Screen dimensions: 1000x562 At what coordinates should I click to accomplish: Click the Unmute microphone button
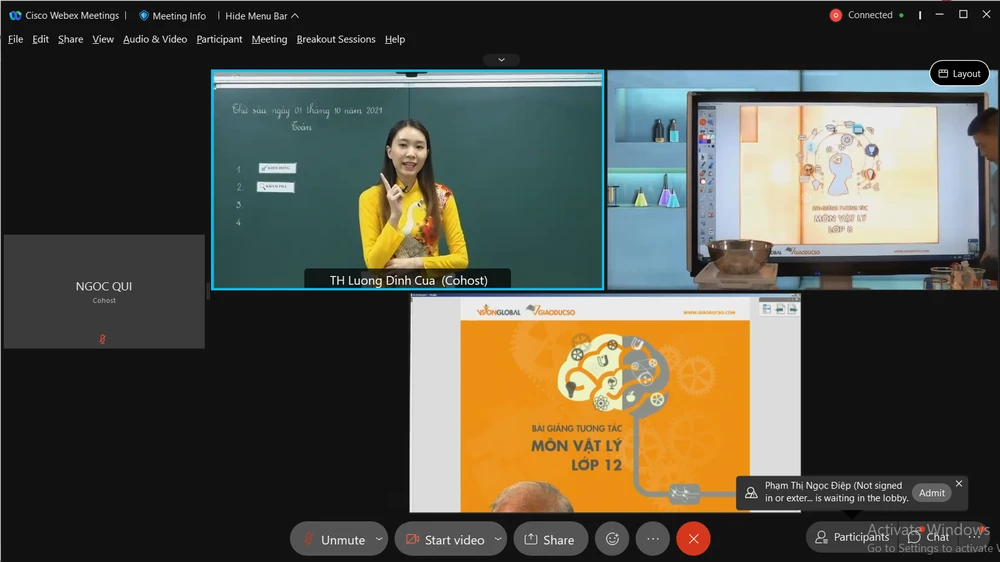click(x=333, y=539)
